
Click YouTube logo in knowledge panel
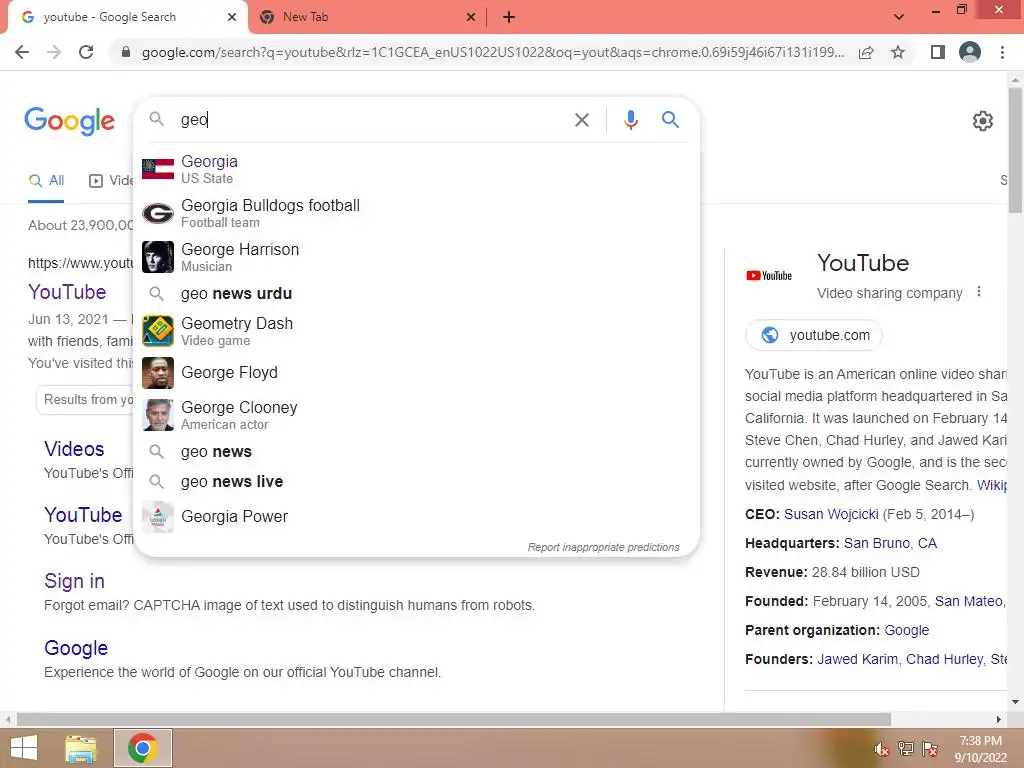(x=769, y=276)
